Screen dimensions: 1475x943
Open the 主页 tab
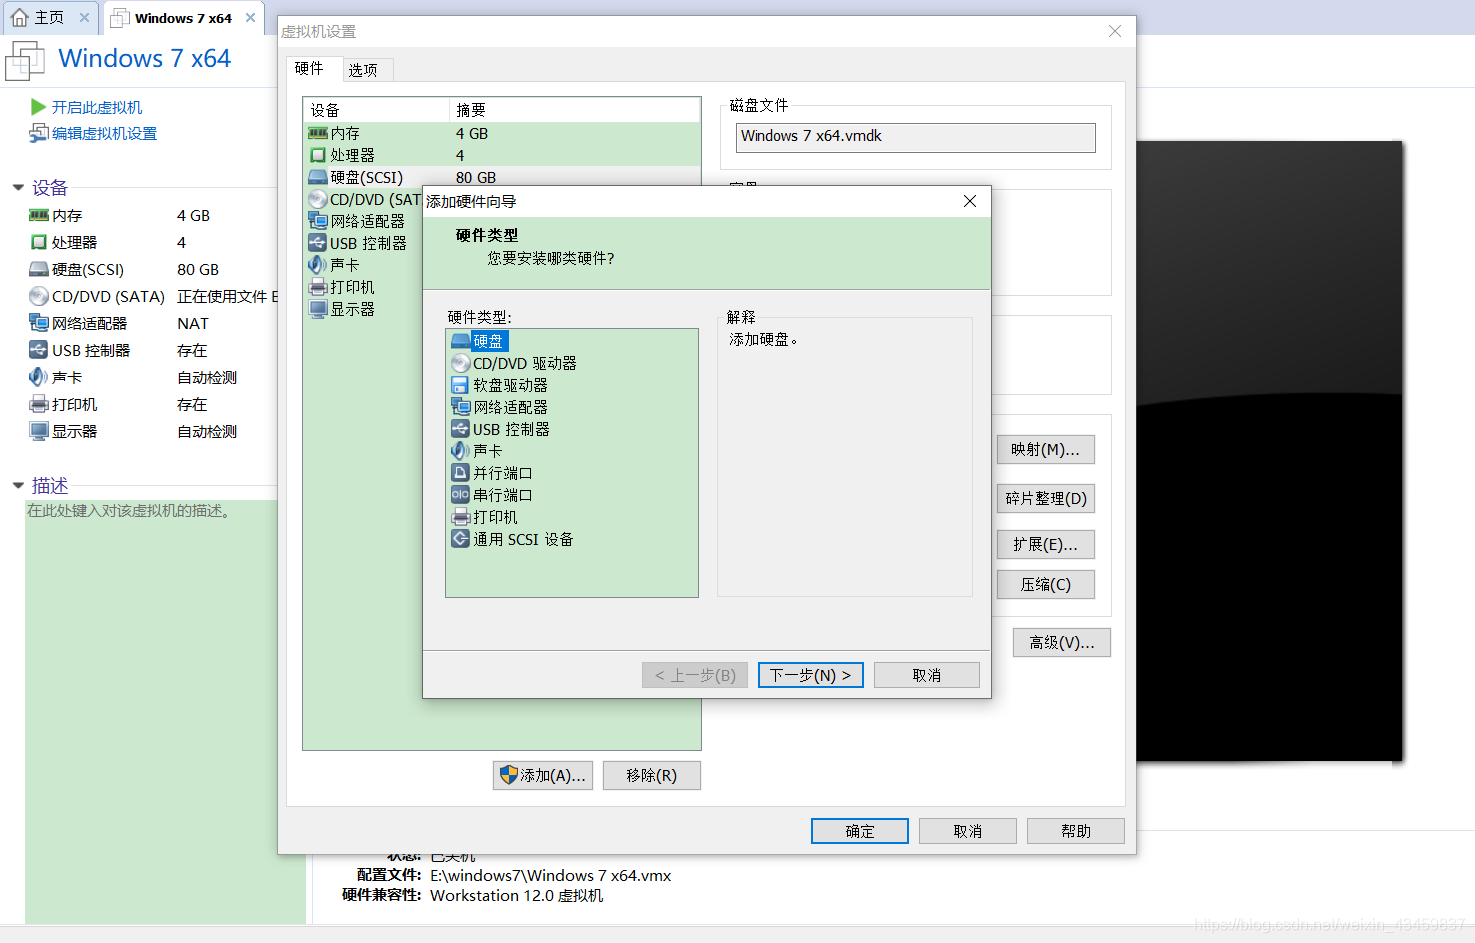[x=49, y=17]
